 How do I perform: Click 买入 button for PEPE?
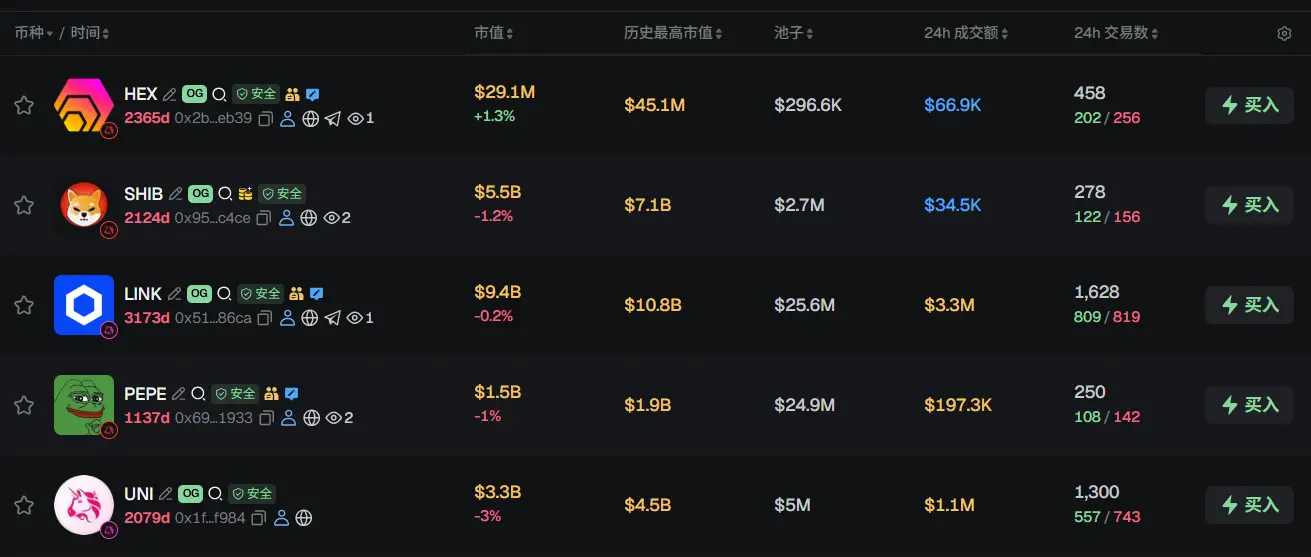[1250, 405]
